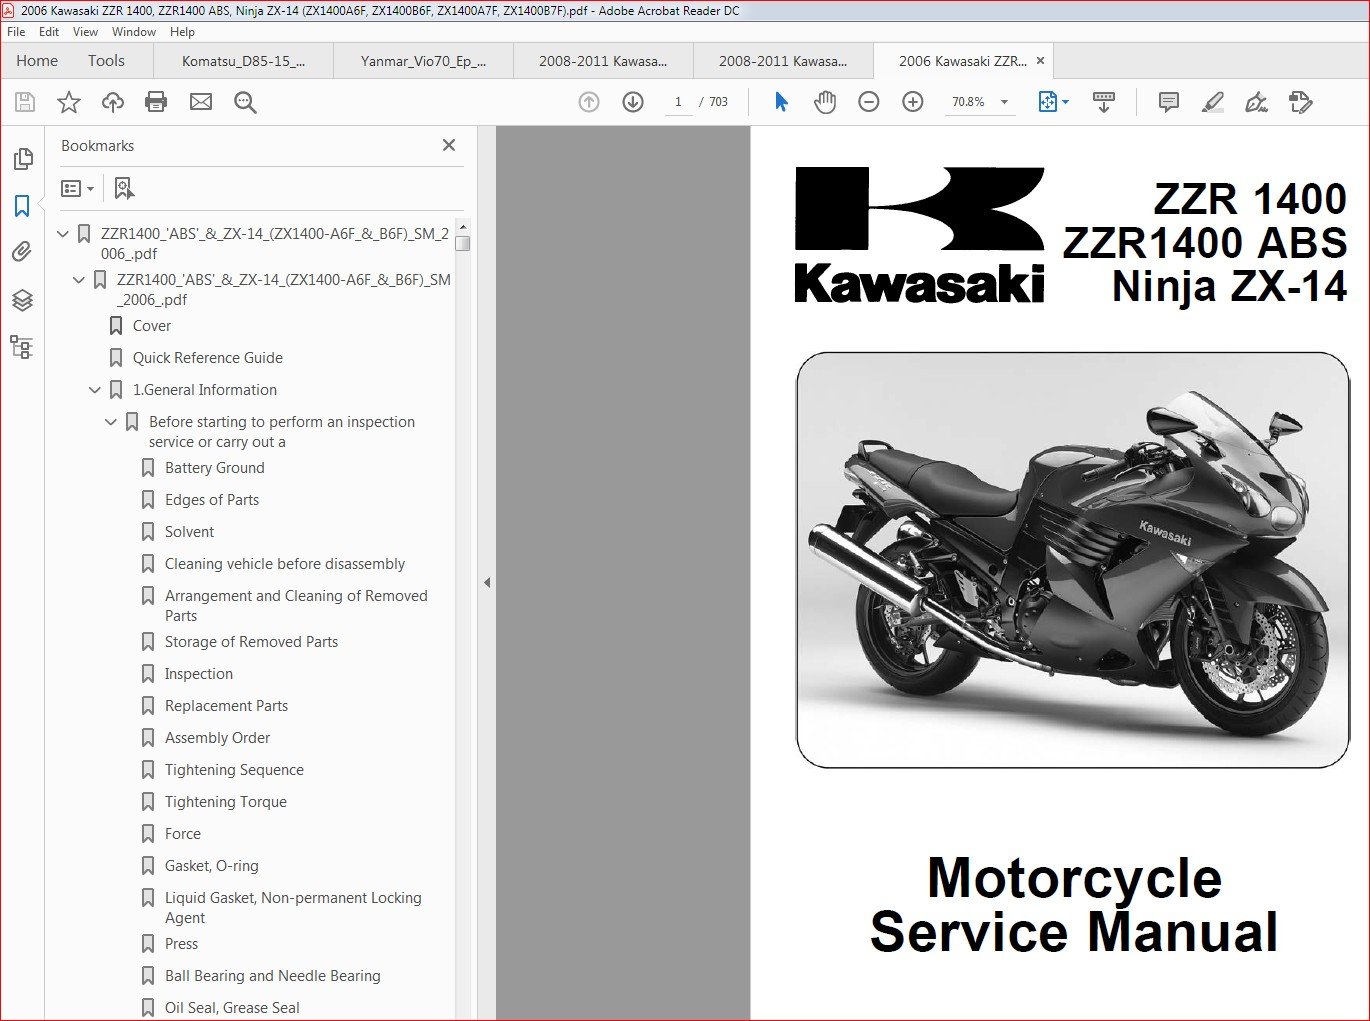Close the 2006 Kawasaki ZZR tab
The width and height of the screenshot is (1370, 1021).
(1040, 61)
